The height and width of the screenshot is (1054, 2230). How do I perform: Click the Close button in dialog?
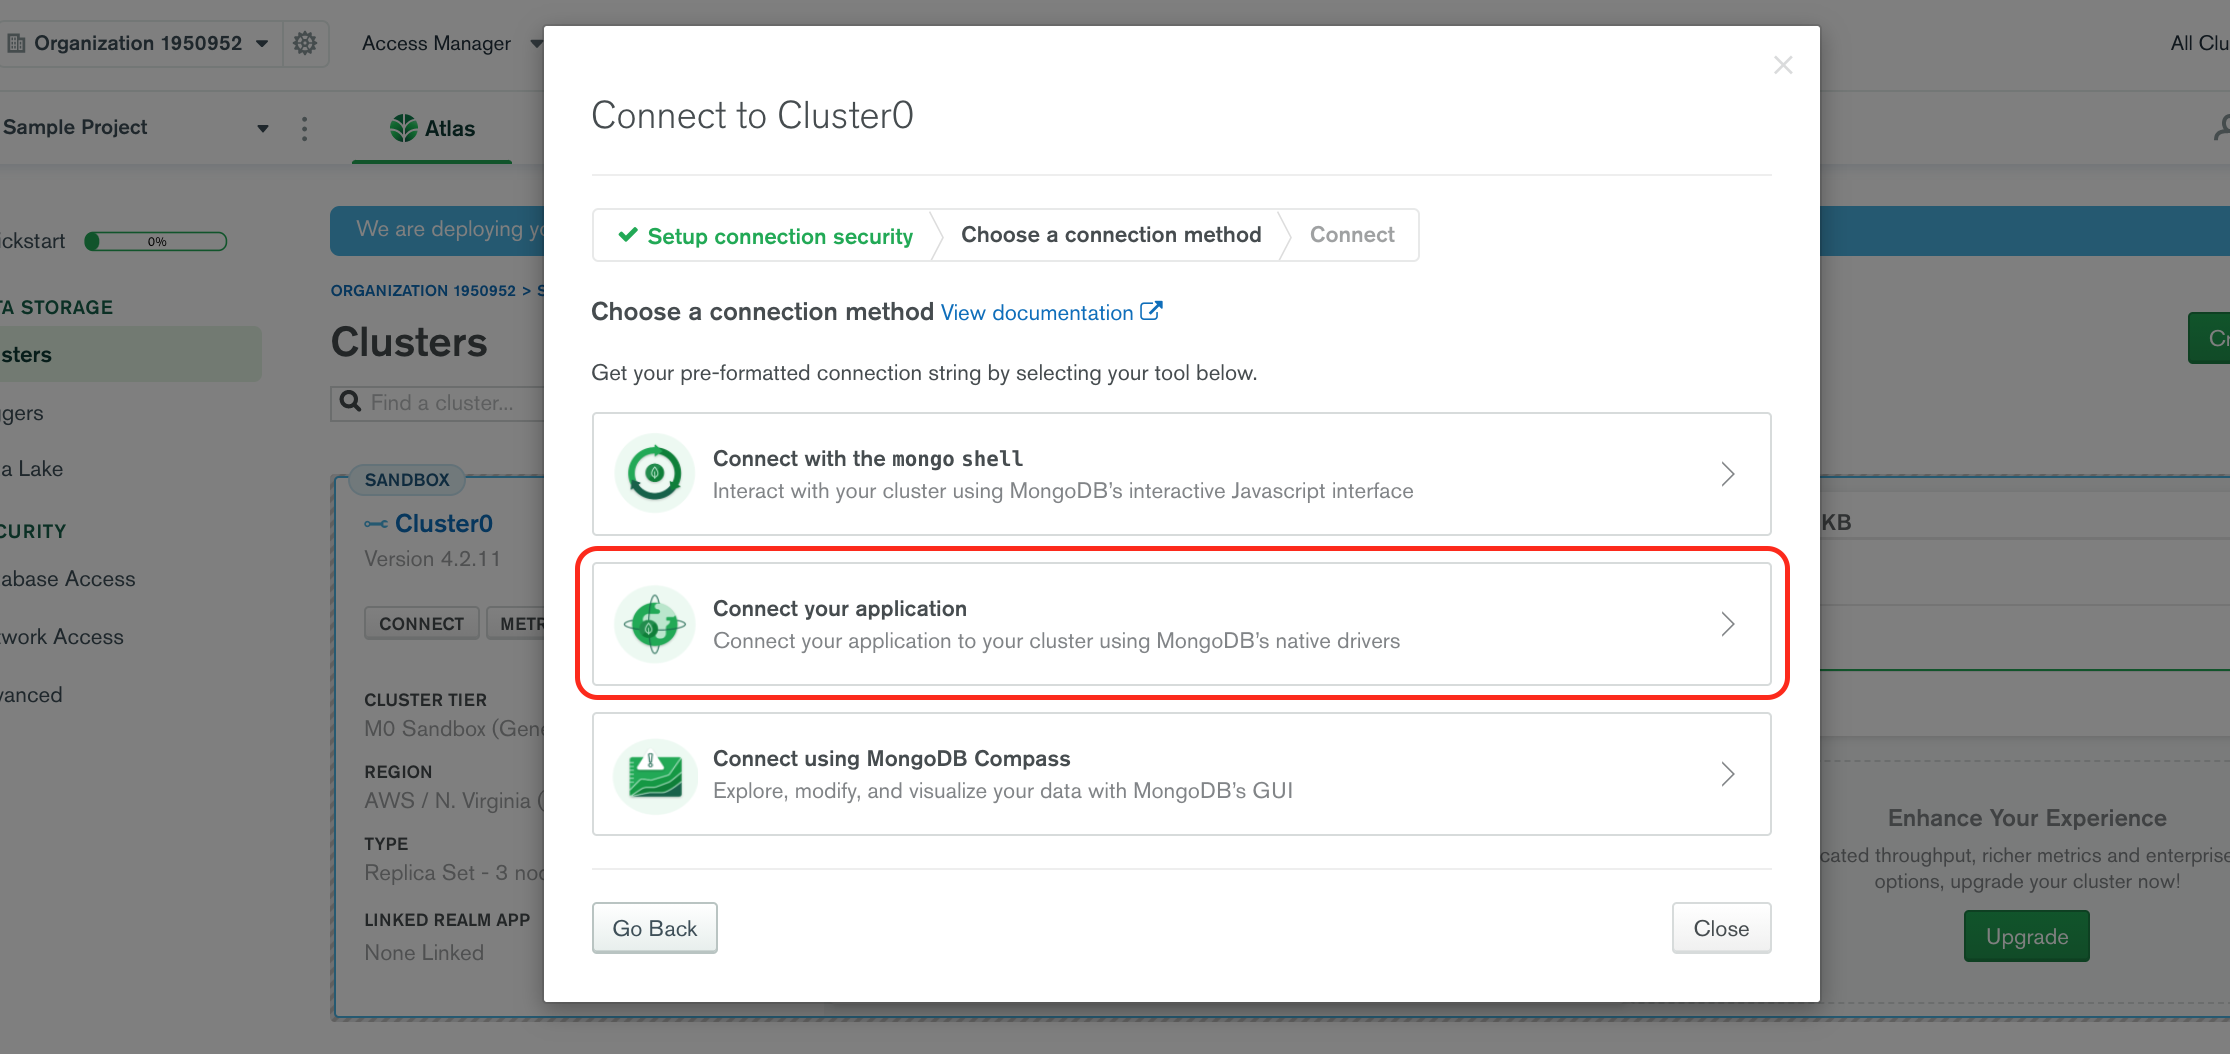point(1721,928)
